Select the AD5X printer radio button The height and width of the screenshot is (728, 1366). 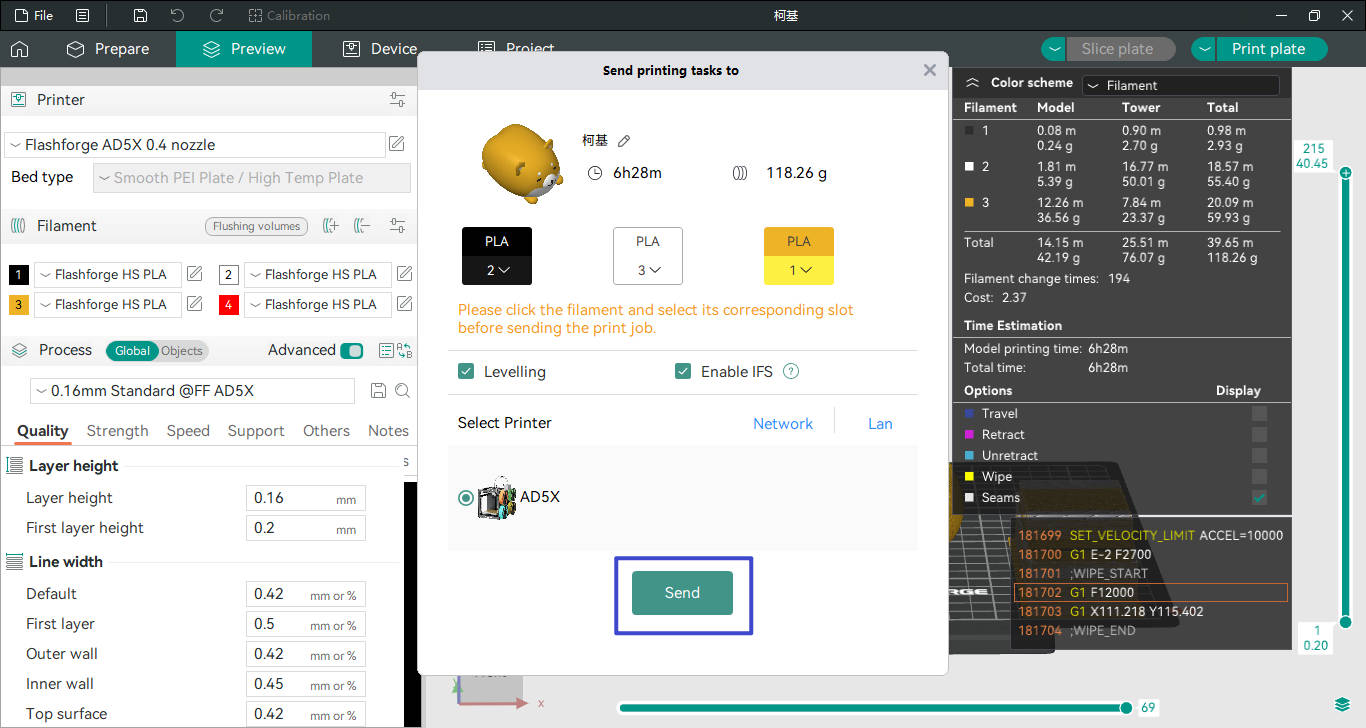[466, 498]
